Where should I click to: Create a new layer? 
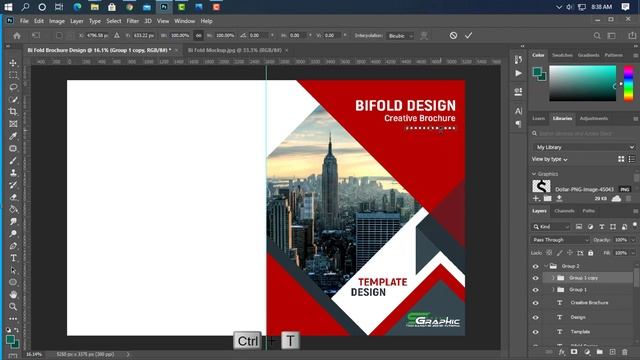coord(612,351)
